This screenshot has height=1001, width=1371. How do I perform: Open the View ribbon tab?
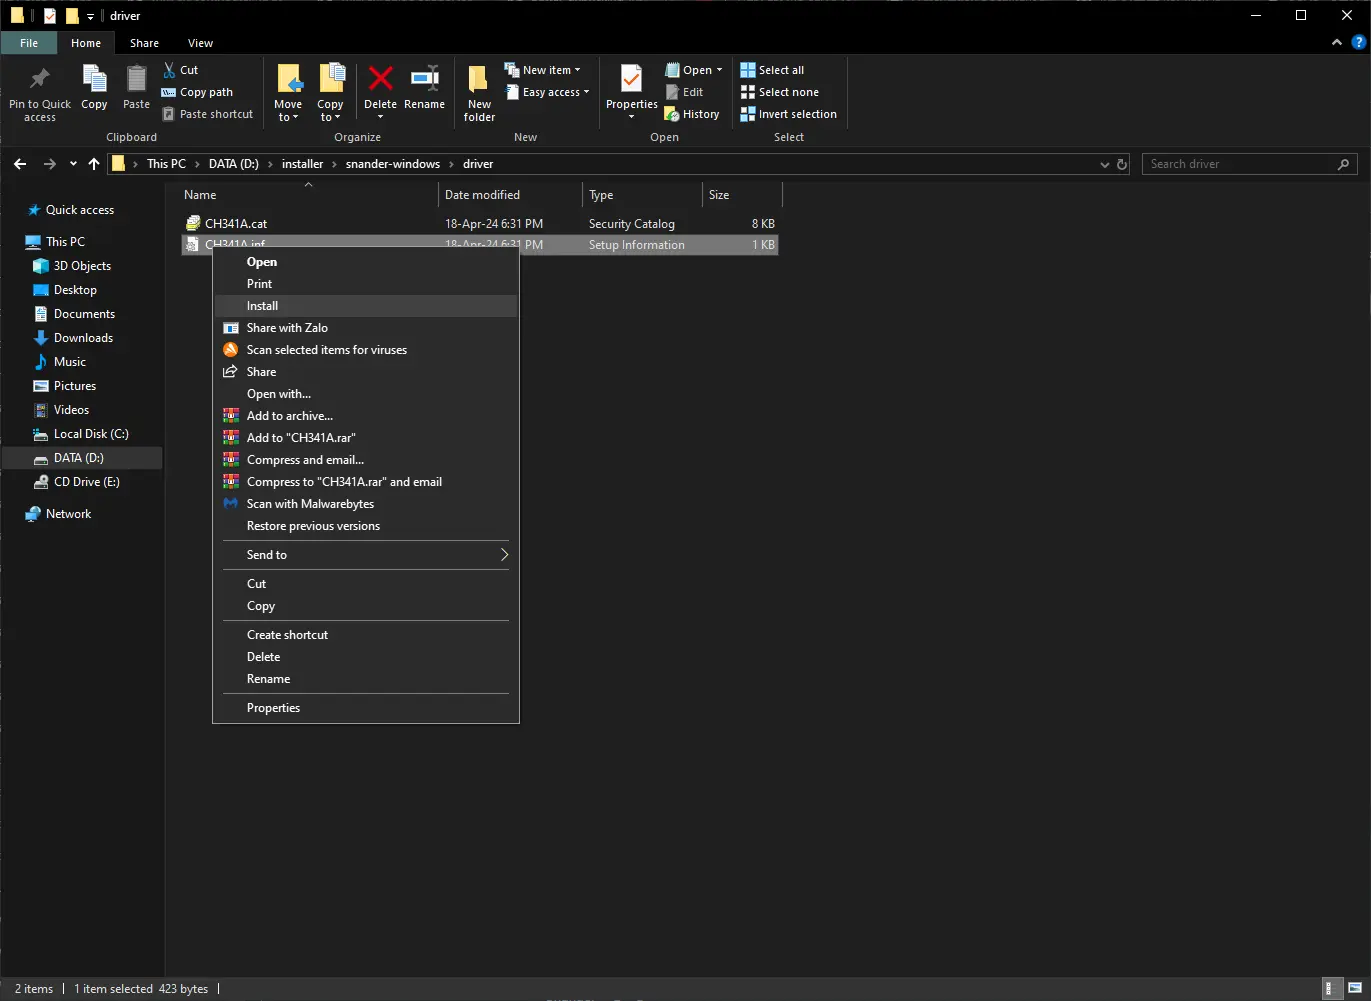[200, 43]
